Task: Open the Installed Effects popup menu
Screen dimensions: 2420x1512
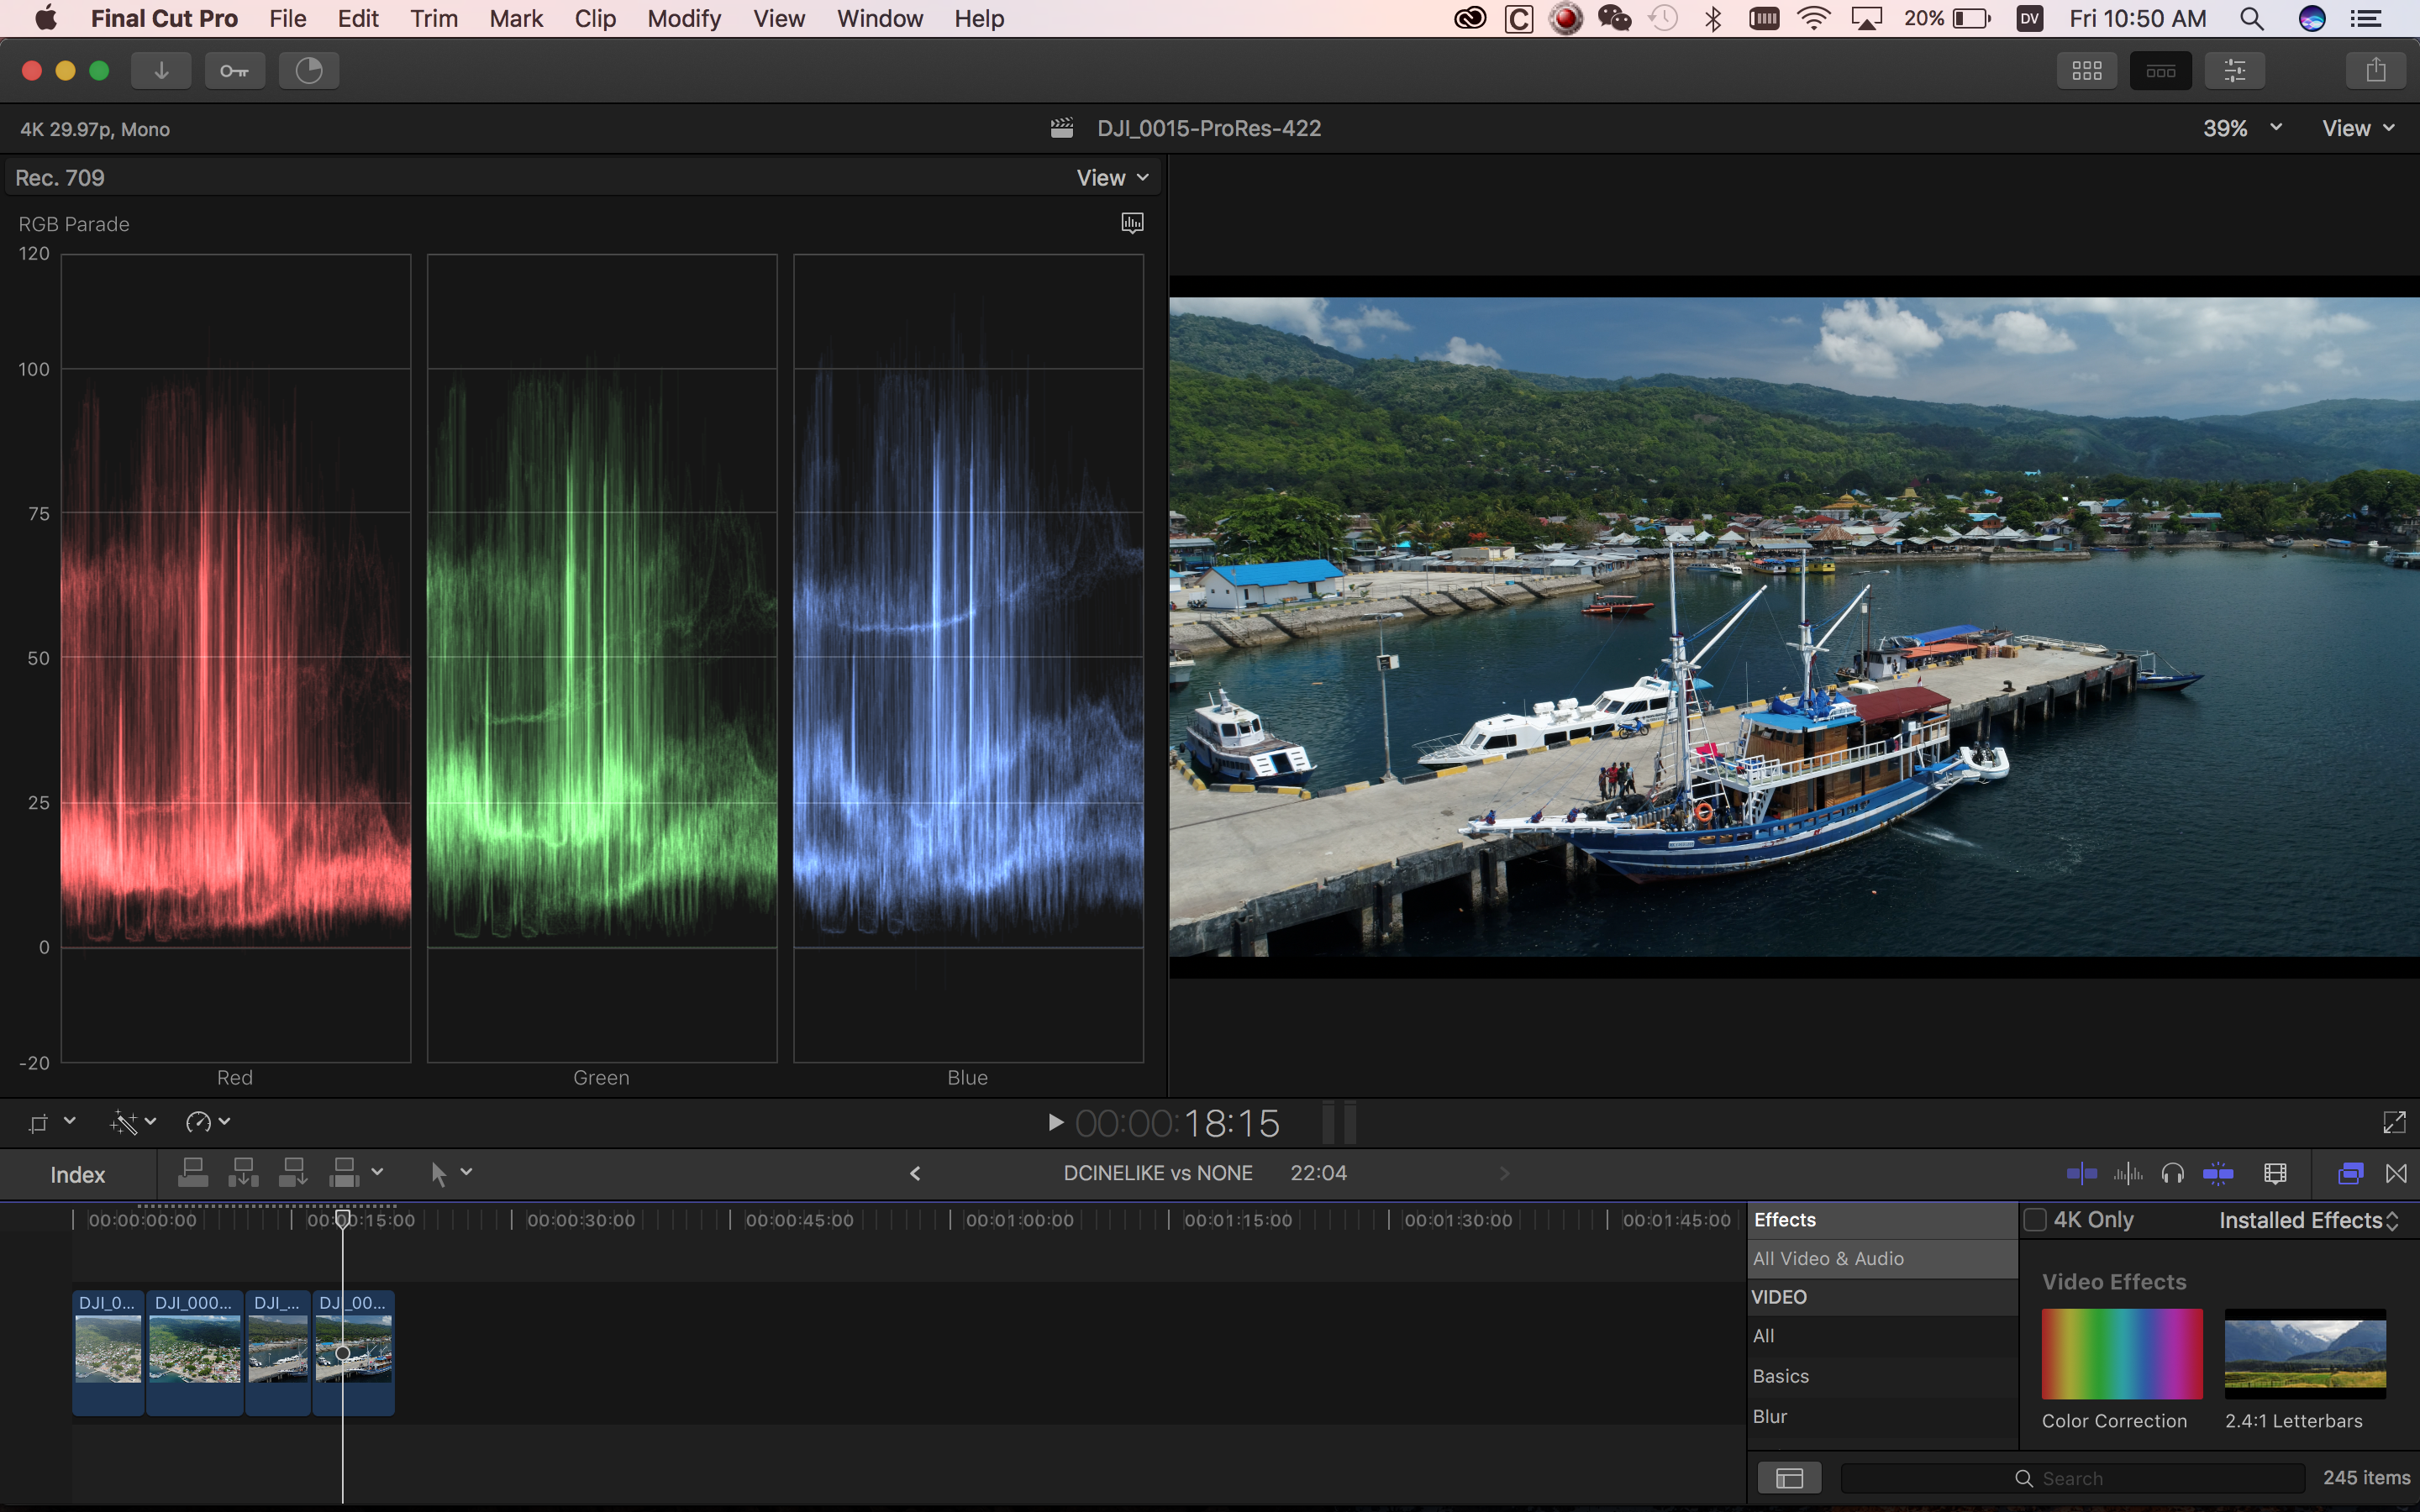Action: click(2308, 1220)
